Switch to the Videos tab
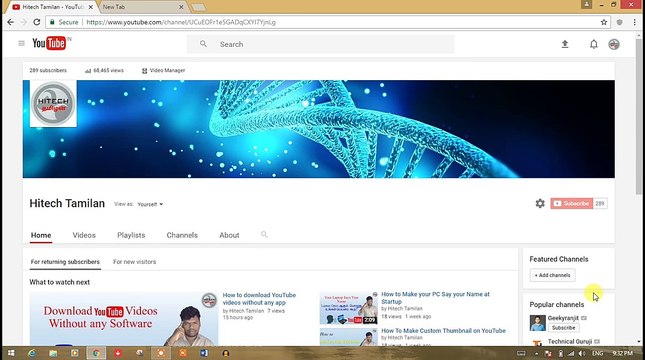Screen dimensions: 645x360 point(84,235)
